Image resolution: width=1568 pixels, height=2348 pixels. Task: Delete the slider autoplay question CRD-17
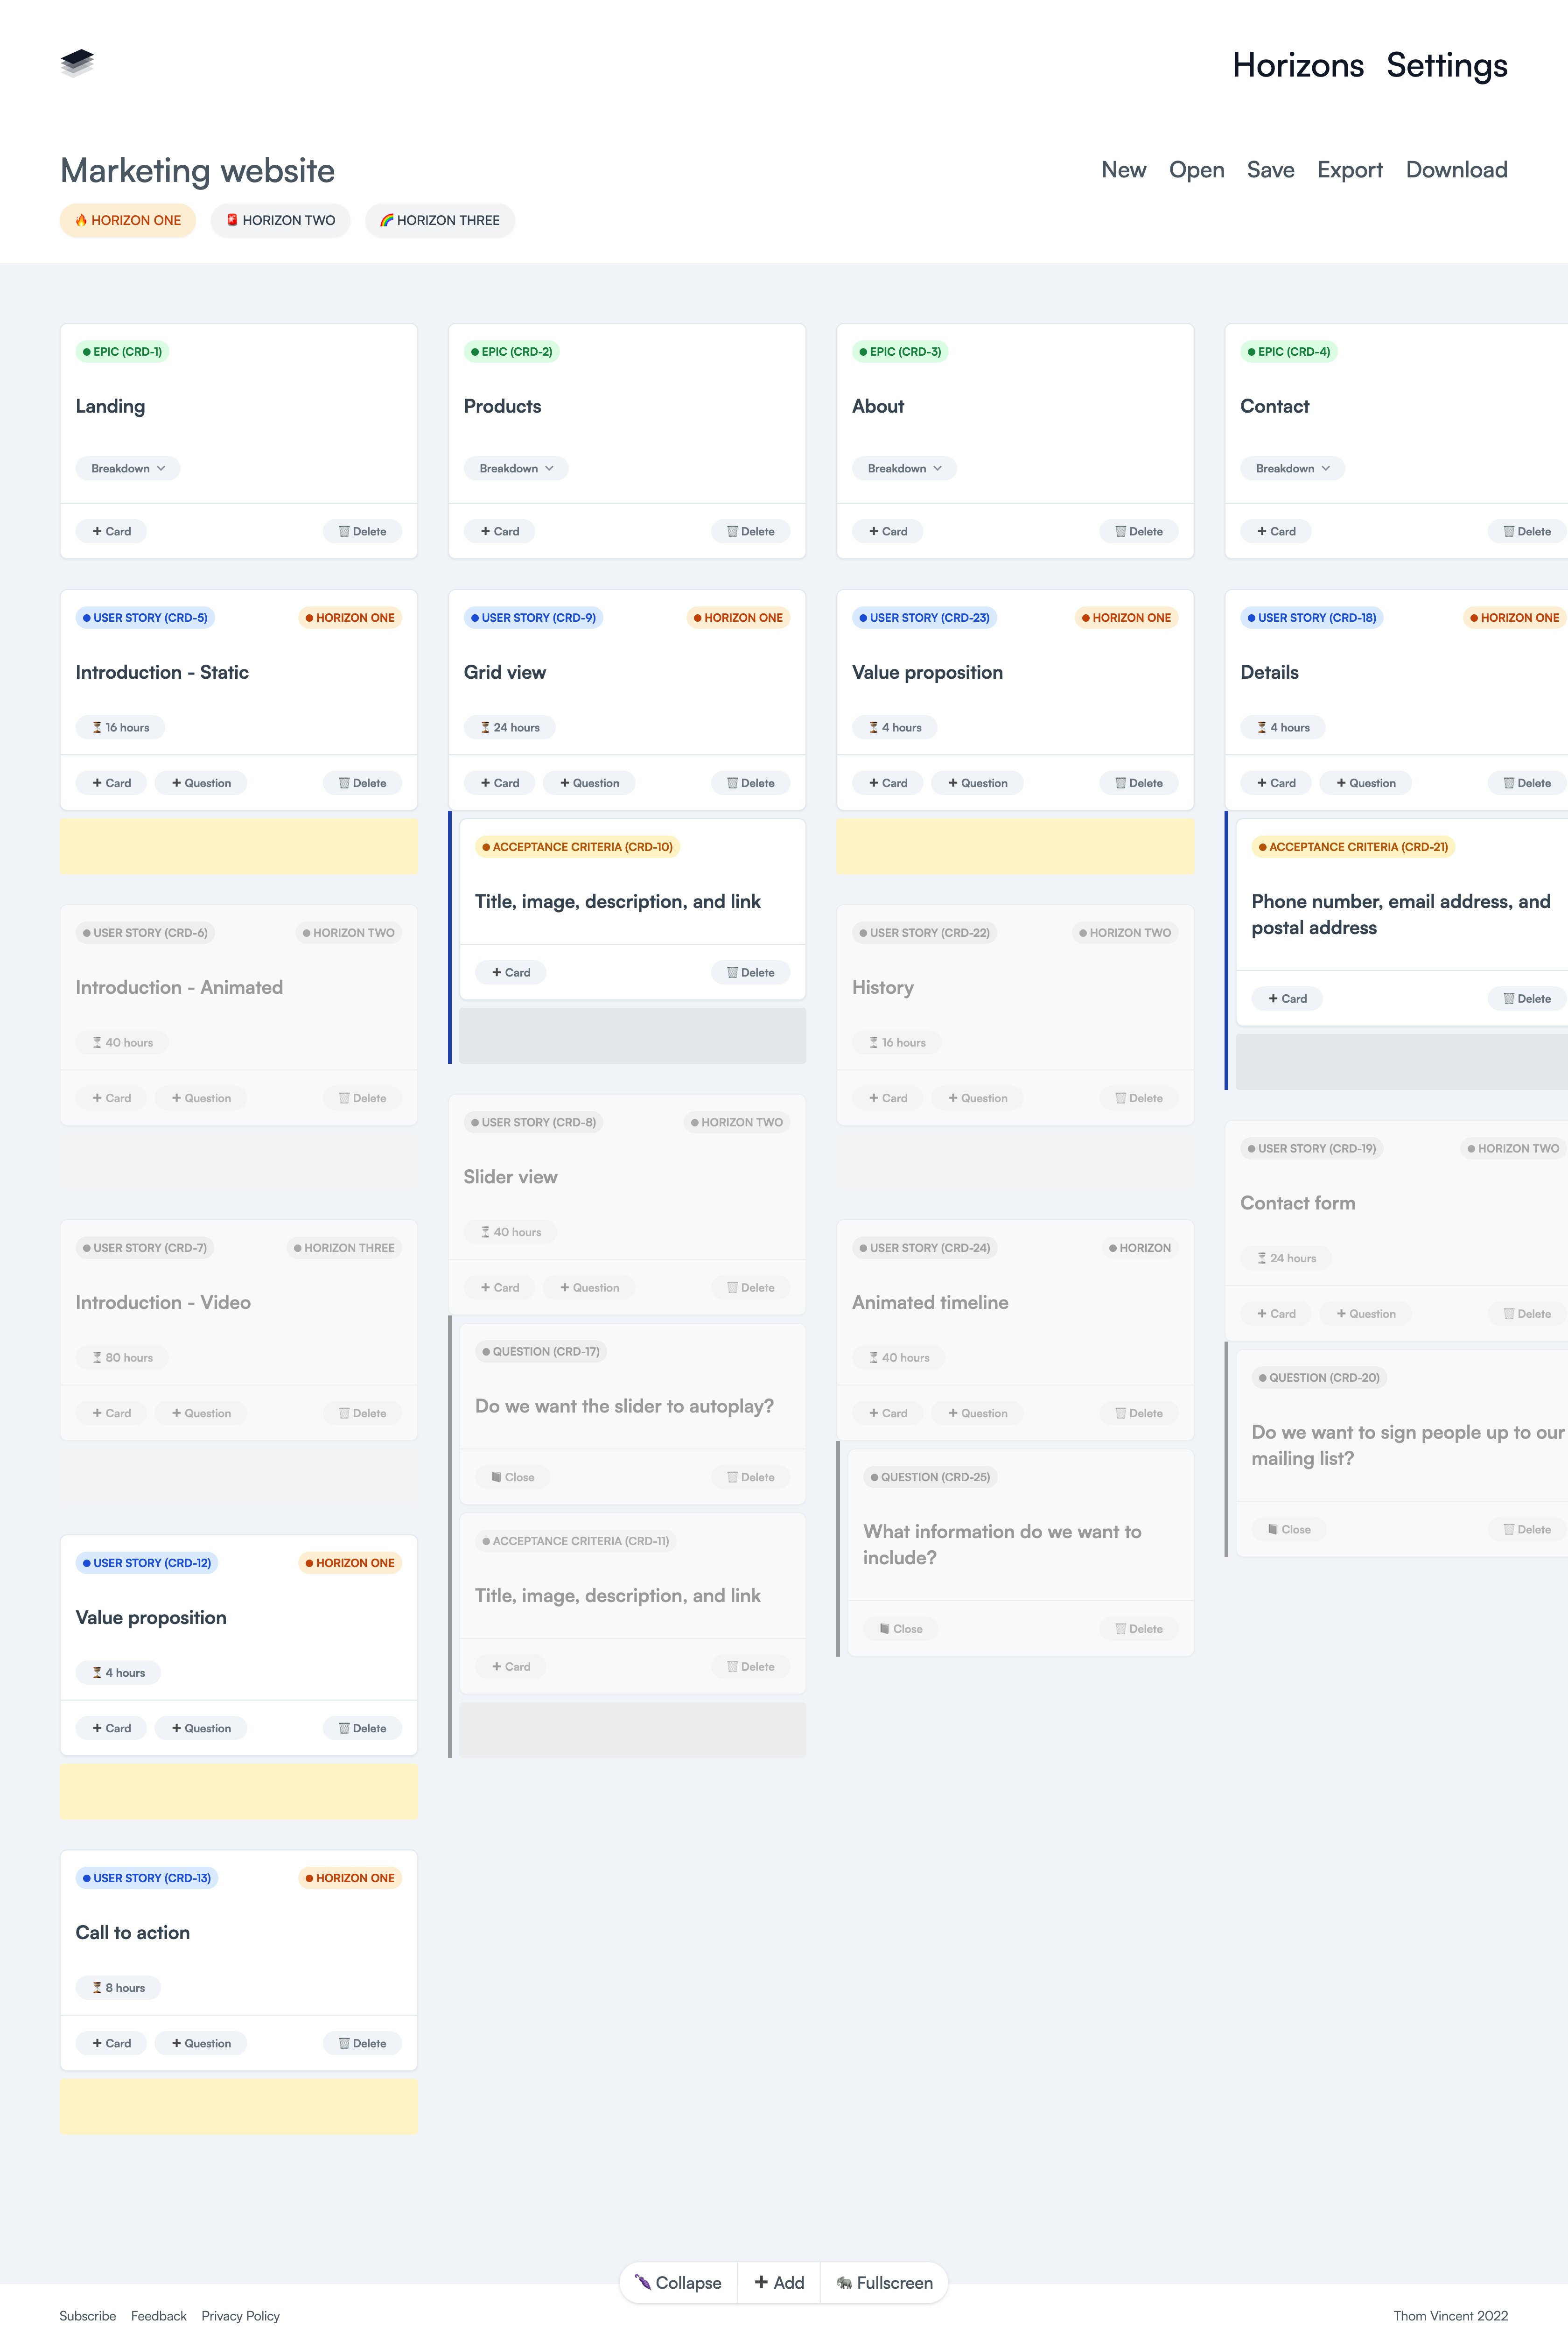[x=750, y=1477]
